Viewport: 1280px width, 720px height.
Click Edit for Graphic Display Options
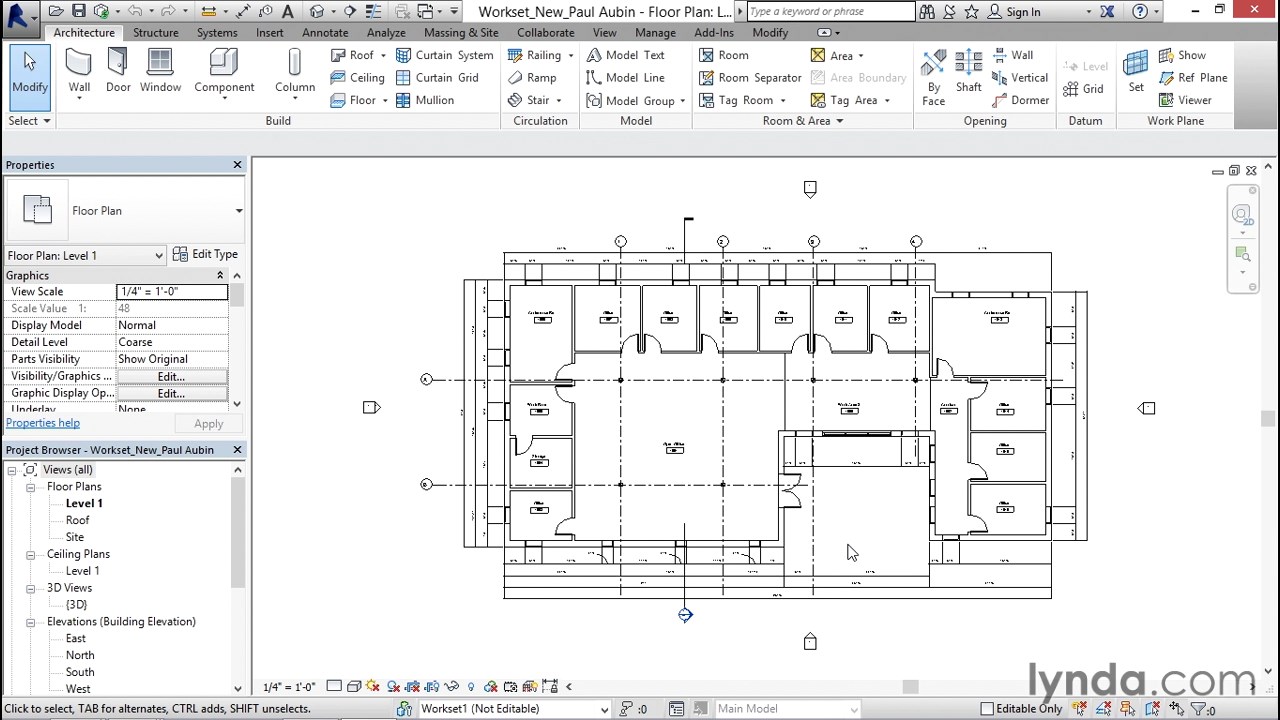coord(172,393)
